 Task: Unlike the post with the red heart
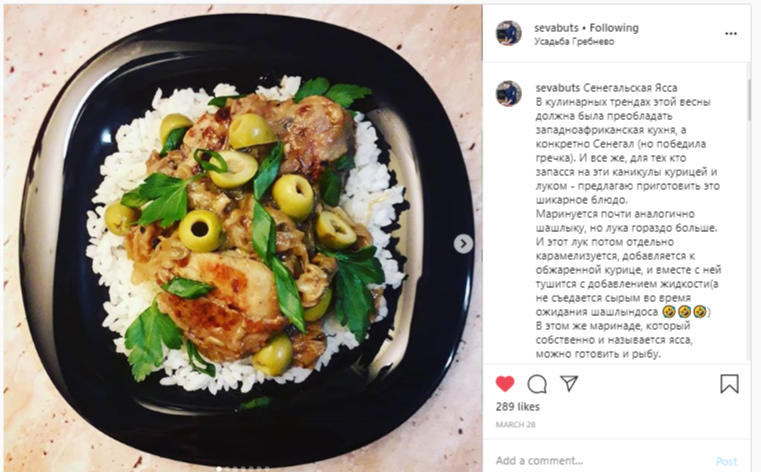coord(505,384)
